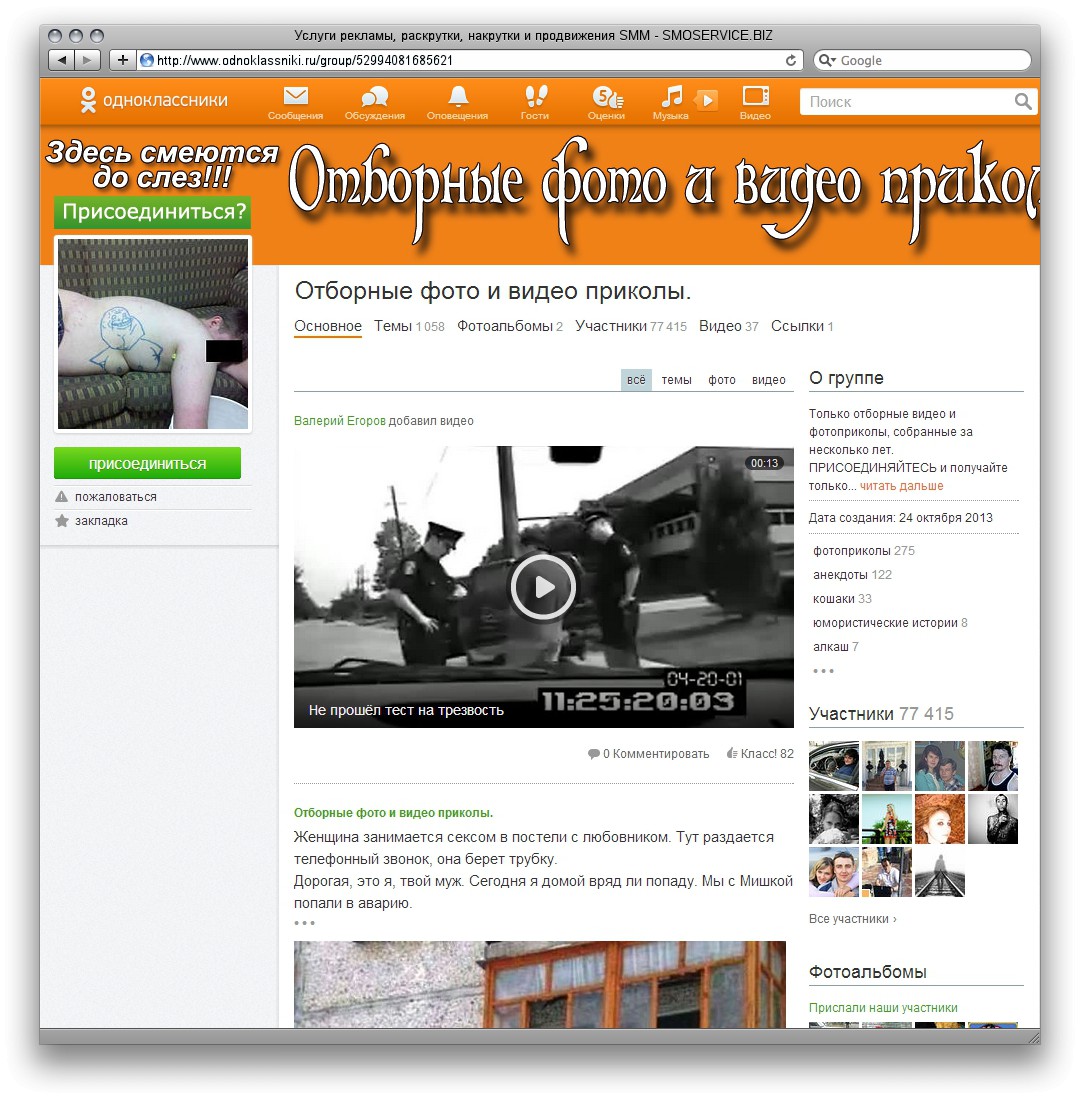The image size is (1080, 1099).
Task: Click the browser forward arrow
Action: (88, 60)
